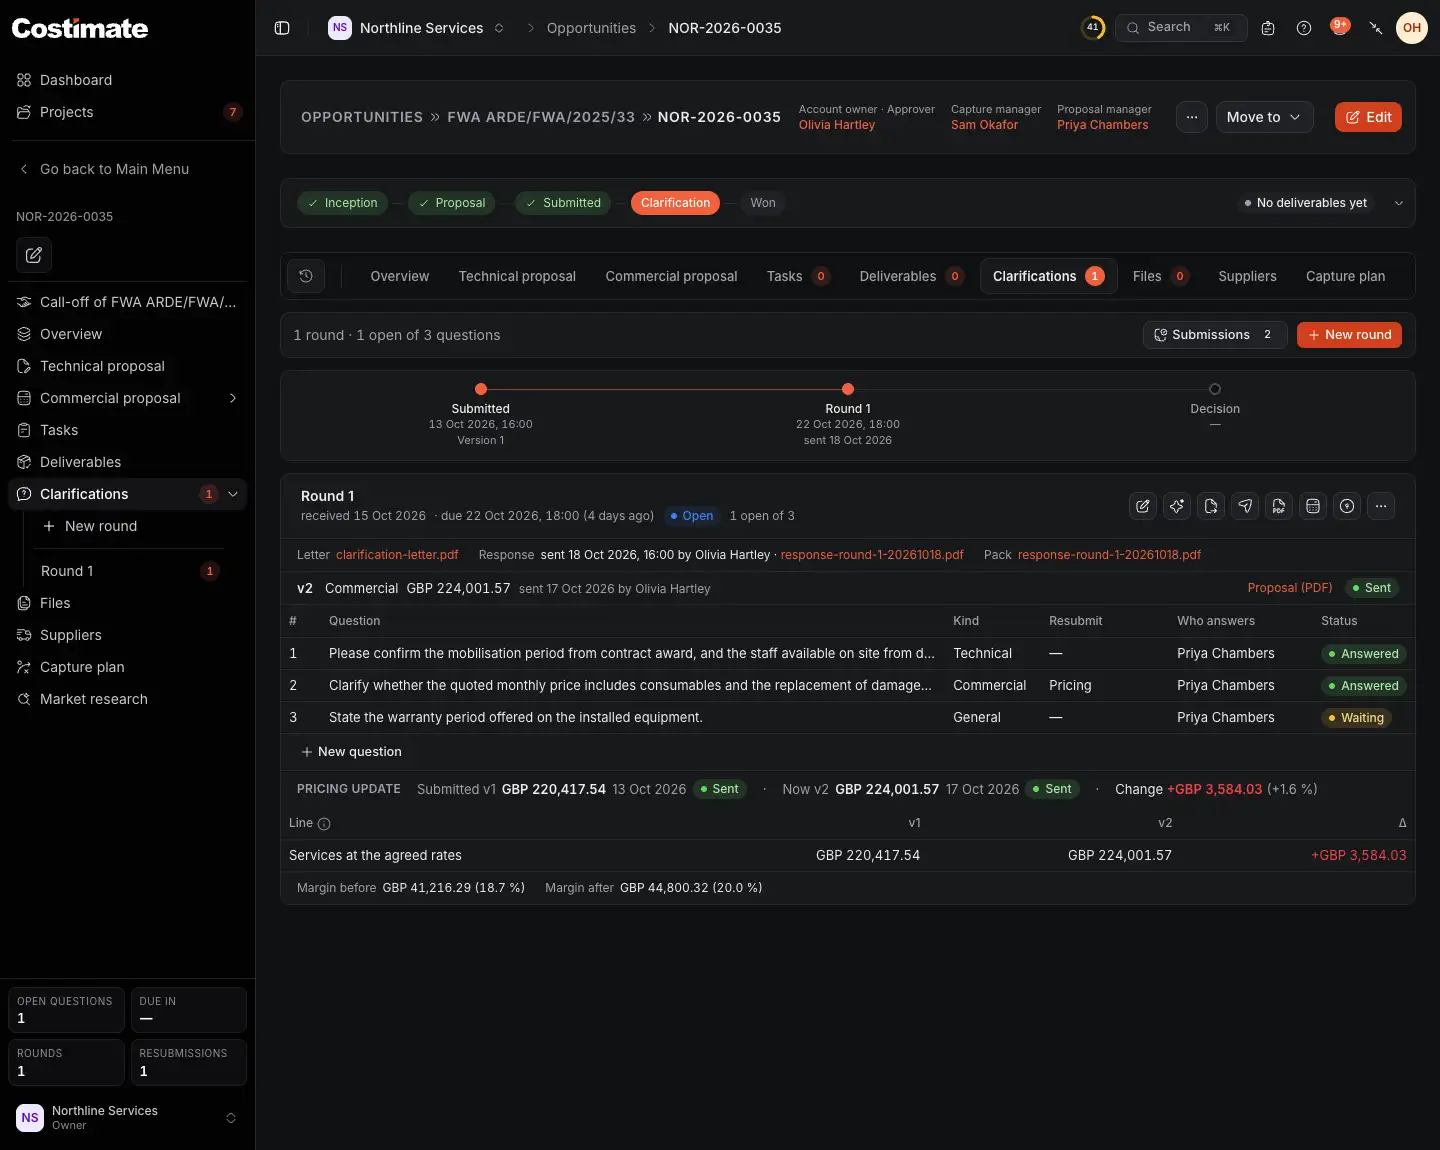Open the Proposal (PDF) link
This screenshot has height=1150, width=1440.
(1290, 588)
